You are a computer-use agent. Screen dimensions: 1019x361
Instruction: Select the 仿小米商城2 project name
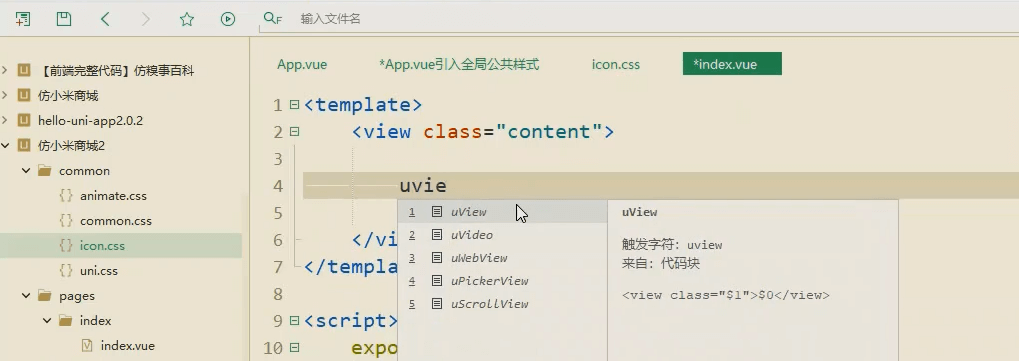point(71,146)
